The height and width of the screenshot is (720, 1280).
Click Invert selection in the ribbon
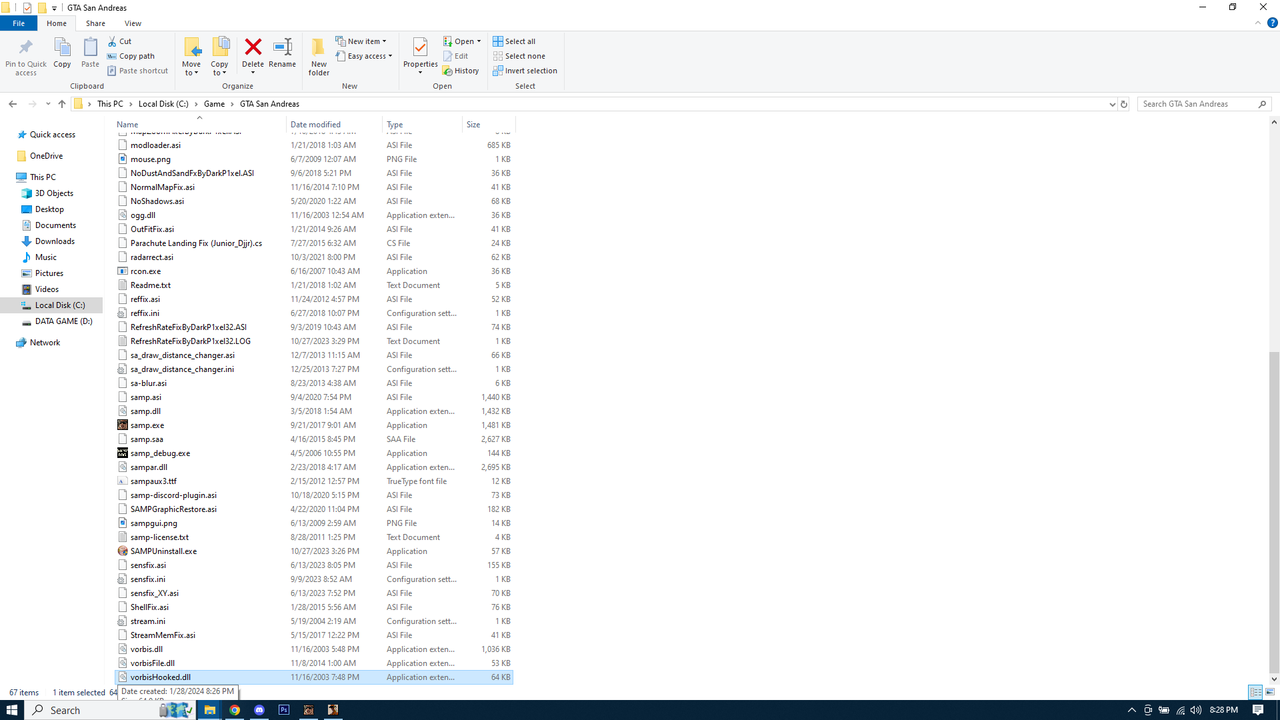coord(524,71)
